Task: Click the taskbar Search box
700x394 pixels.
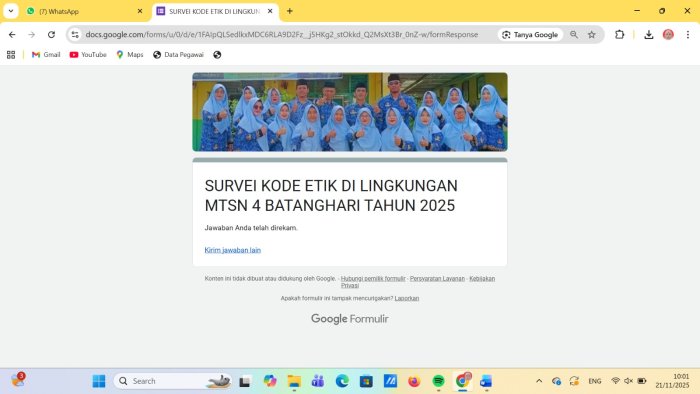Action: 173,381
